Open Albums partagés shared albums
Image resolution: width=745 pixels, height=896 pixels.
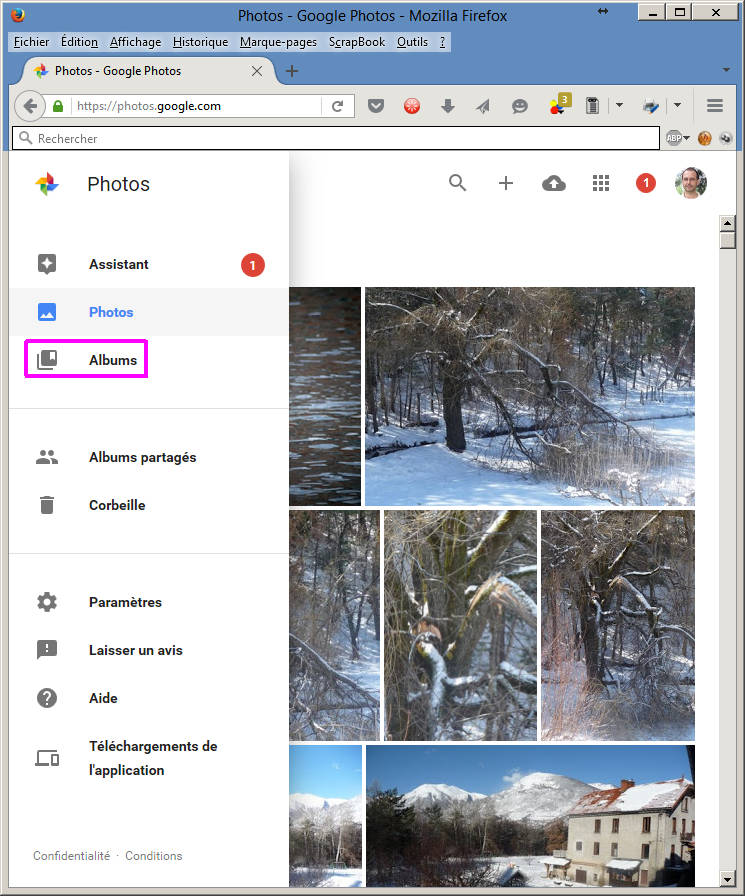[x=149, y=457]
